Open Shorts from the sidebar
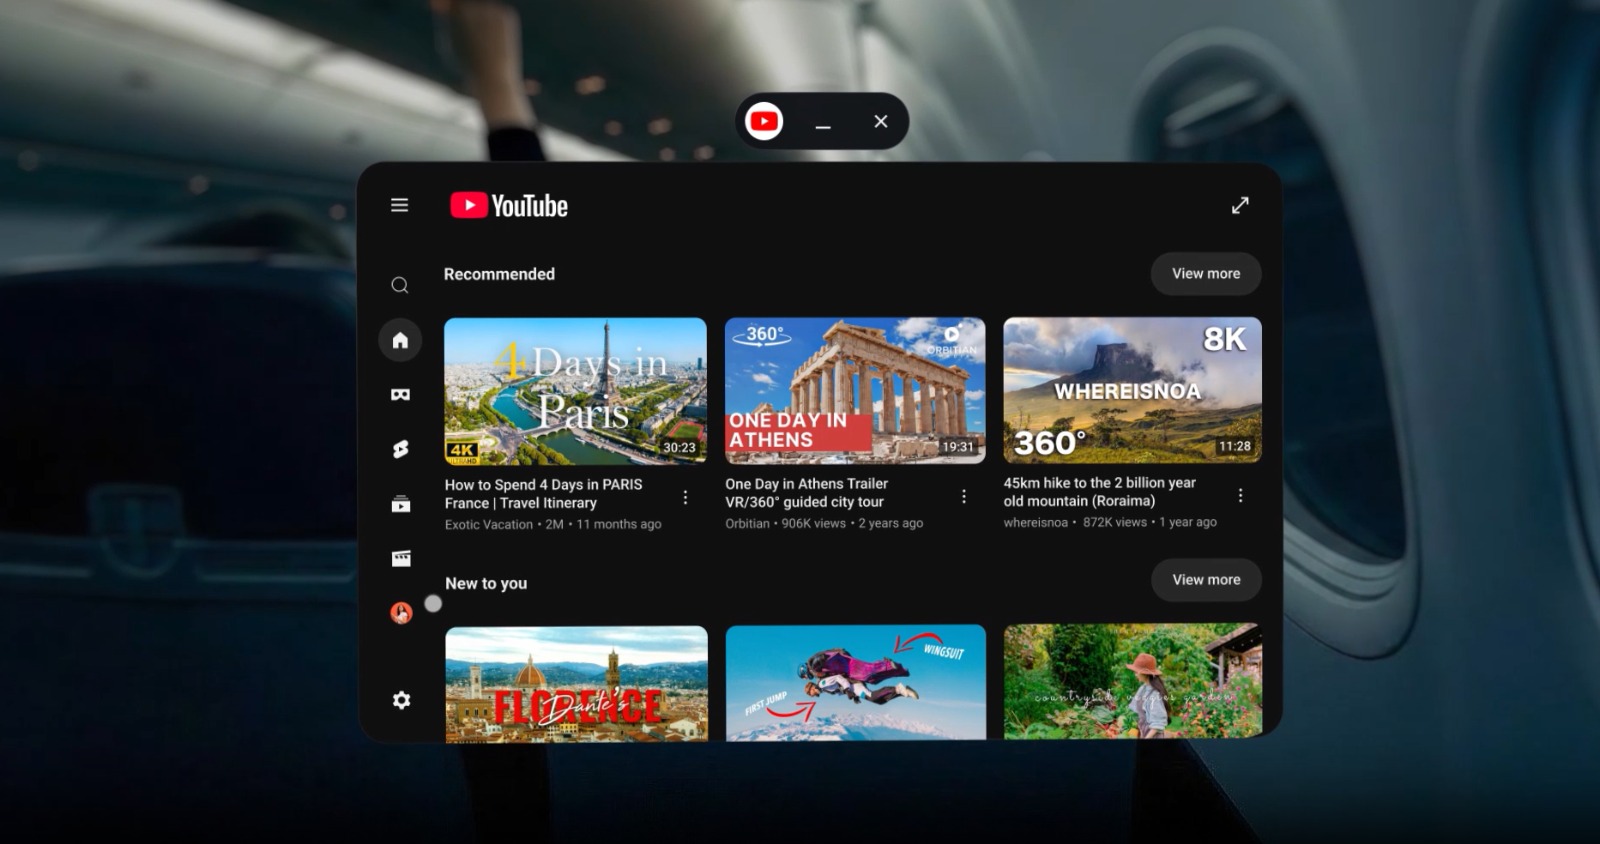The image size is (1600, 844). pos(400,449)
